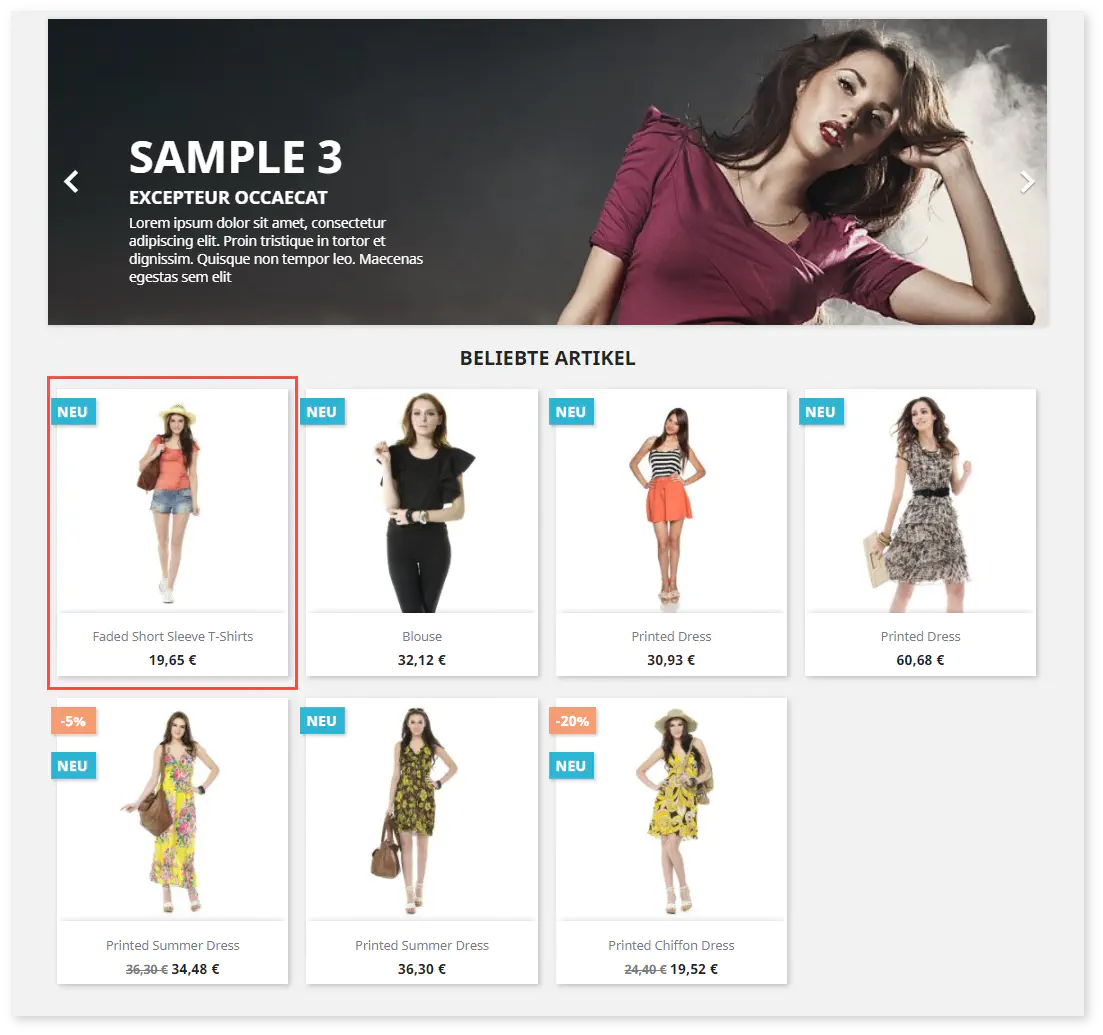
Task: Open the Blouse product title link
Action: (422, 636)
